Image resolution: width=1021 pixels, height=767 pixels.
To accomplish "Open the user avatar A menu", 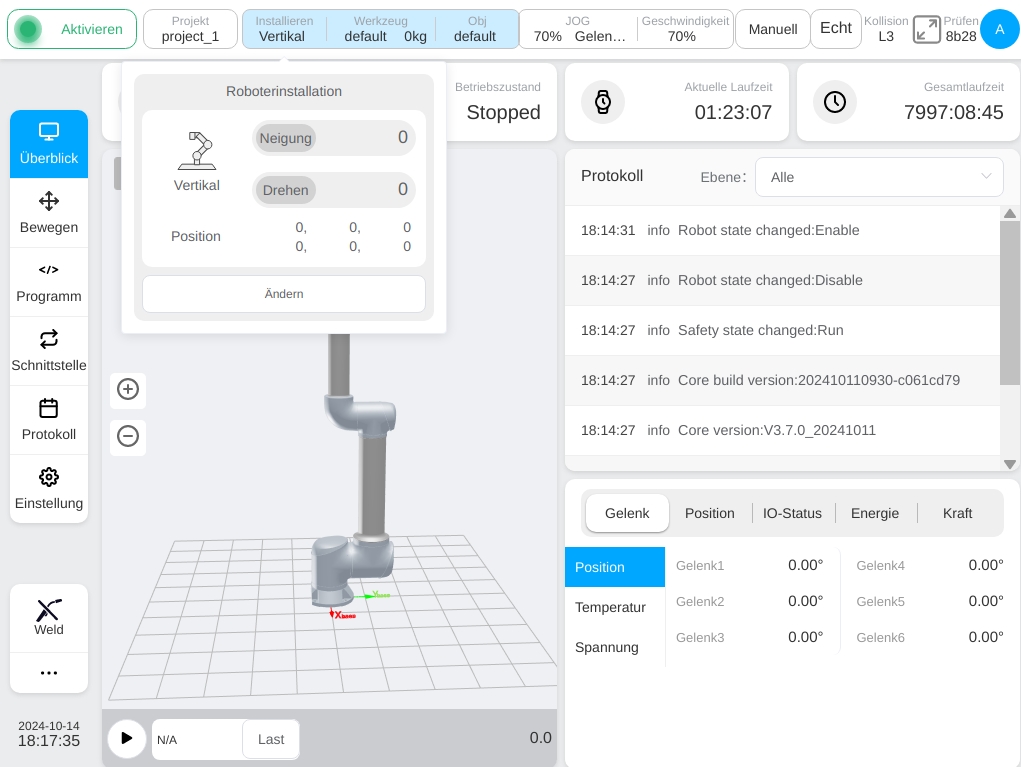I will [x=1000, y=29].
